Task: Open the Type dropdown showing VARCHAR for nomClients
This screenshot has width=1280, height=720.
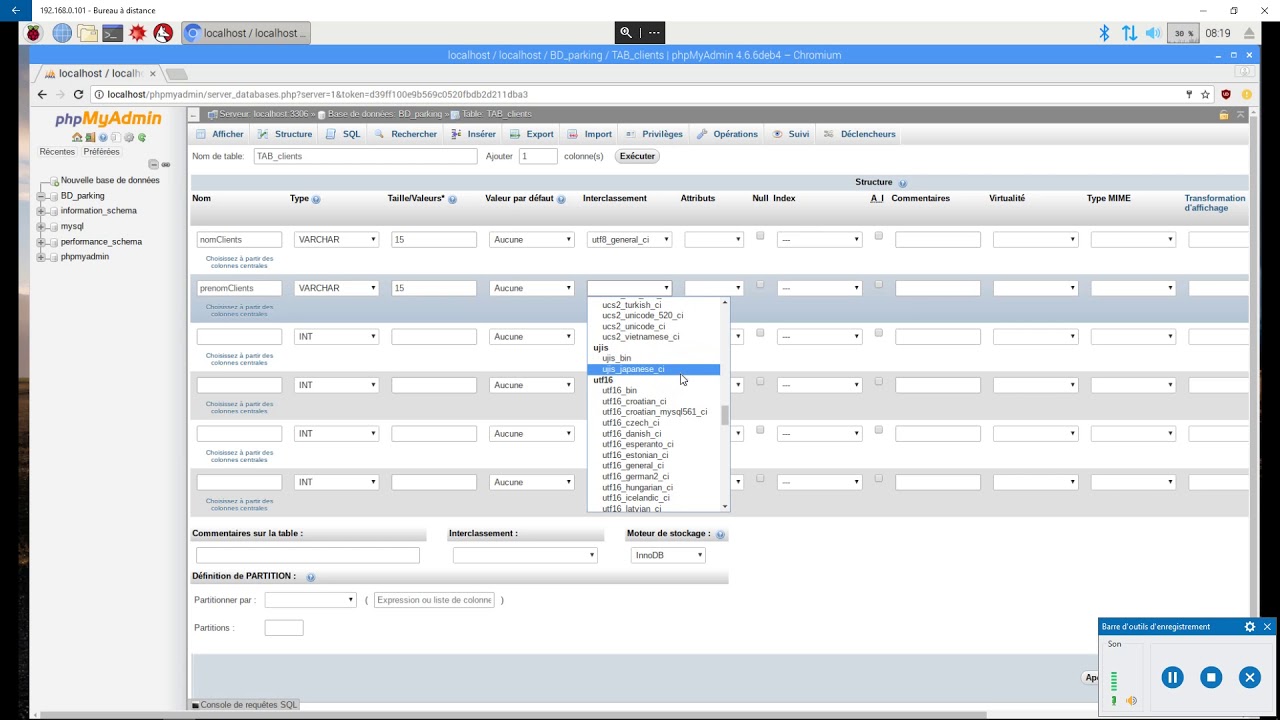Action: 335,239
